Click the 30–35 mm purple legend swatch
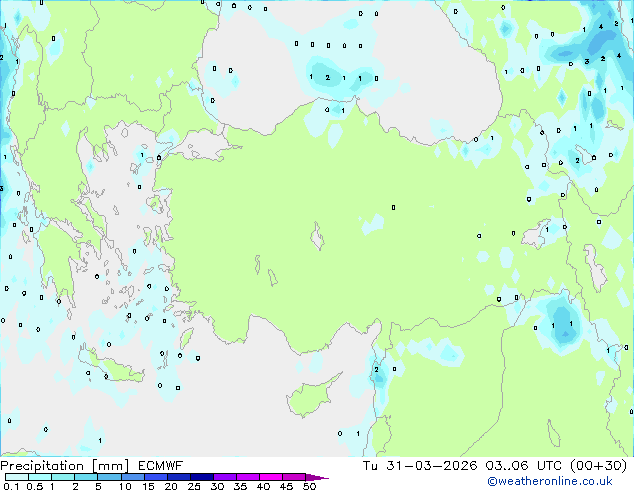The width and height of the screenshot is (634, 490). pos(225,477)
